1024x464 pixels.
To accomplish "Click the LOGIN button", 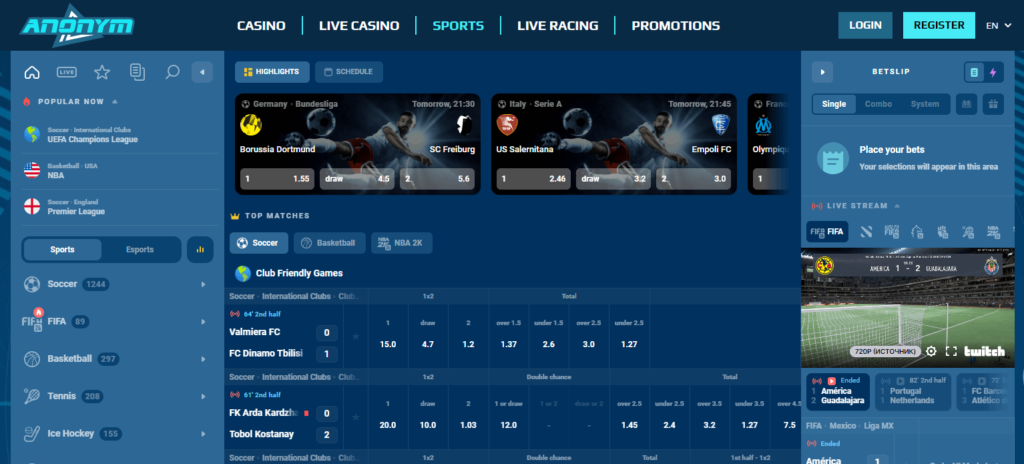I will tap(865, 25).
